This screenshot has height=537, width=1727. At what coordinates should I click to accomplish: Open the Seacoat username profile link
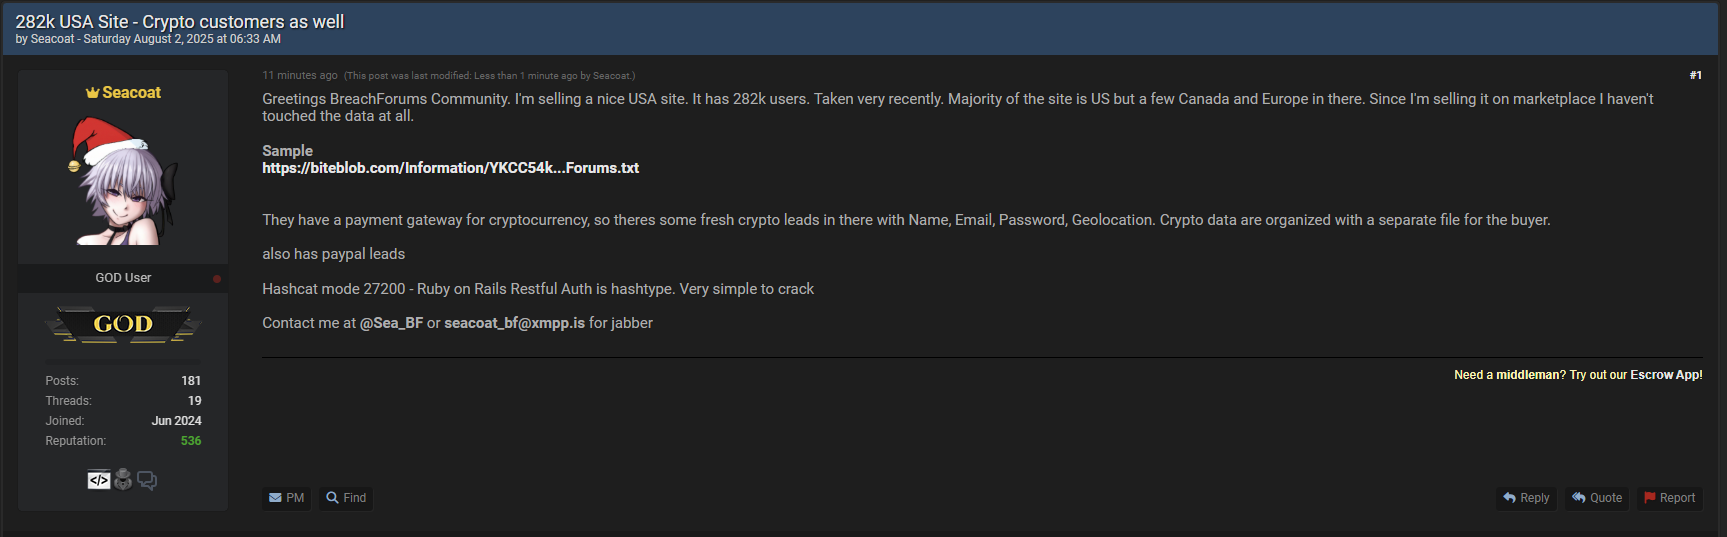[x=131, y=93]
